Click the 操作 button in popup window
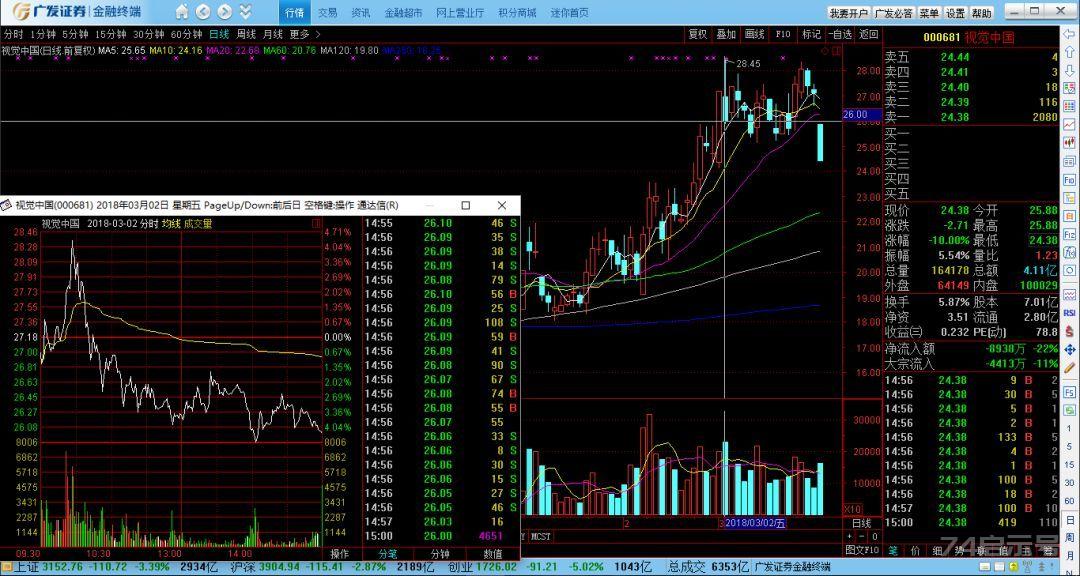The height and width of the screenshot is (576, 1080). (x=340, y=553)
